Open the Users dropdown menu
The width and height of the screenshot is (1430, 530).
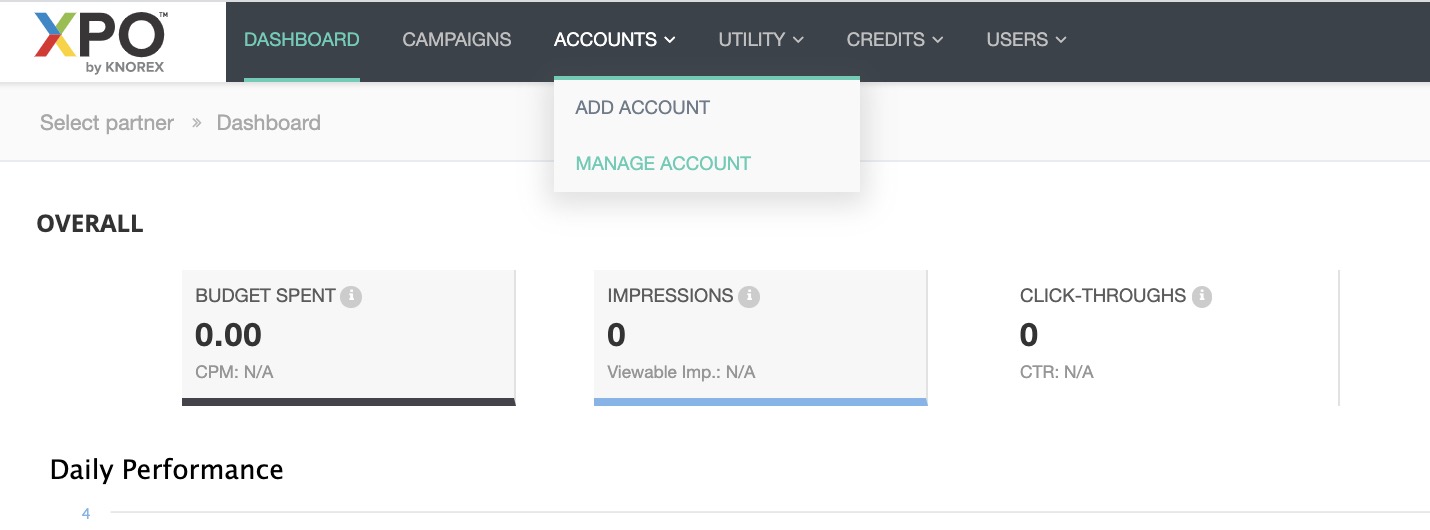[1026, 40]
